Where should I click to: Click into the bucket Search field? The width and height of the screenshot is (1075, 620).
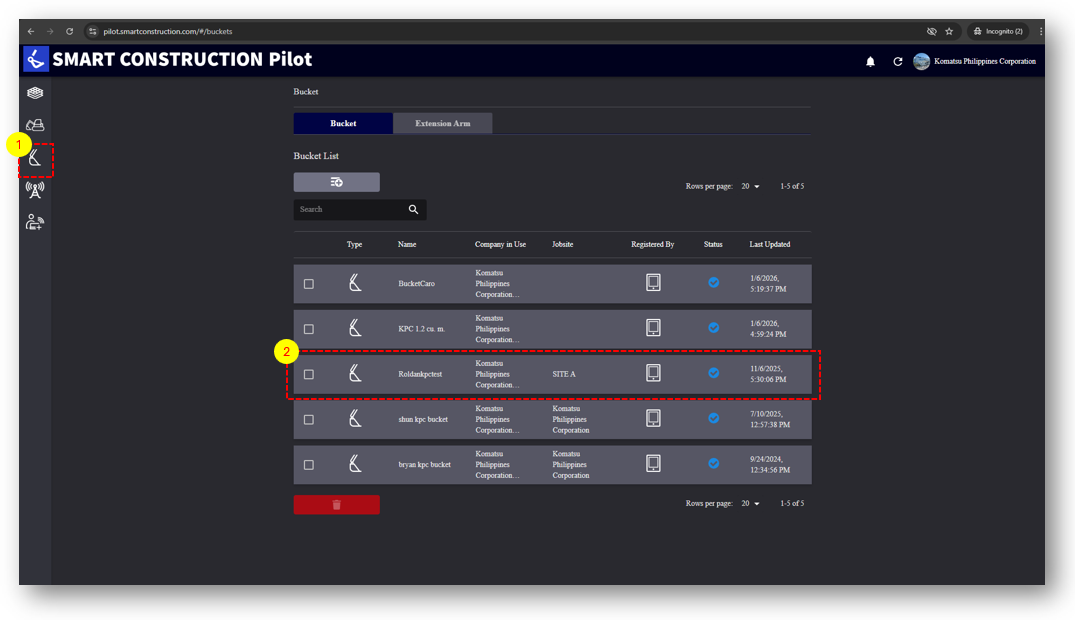click(350, 210)
